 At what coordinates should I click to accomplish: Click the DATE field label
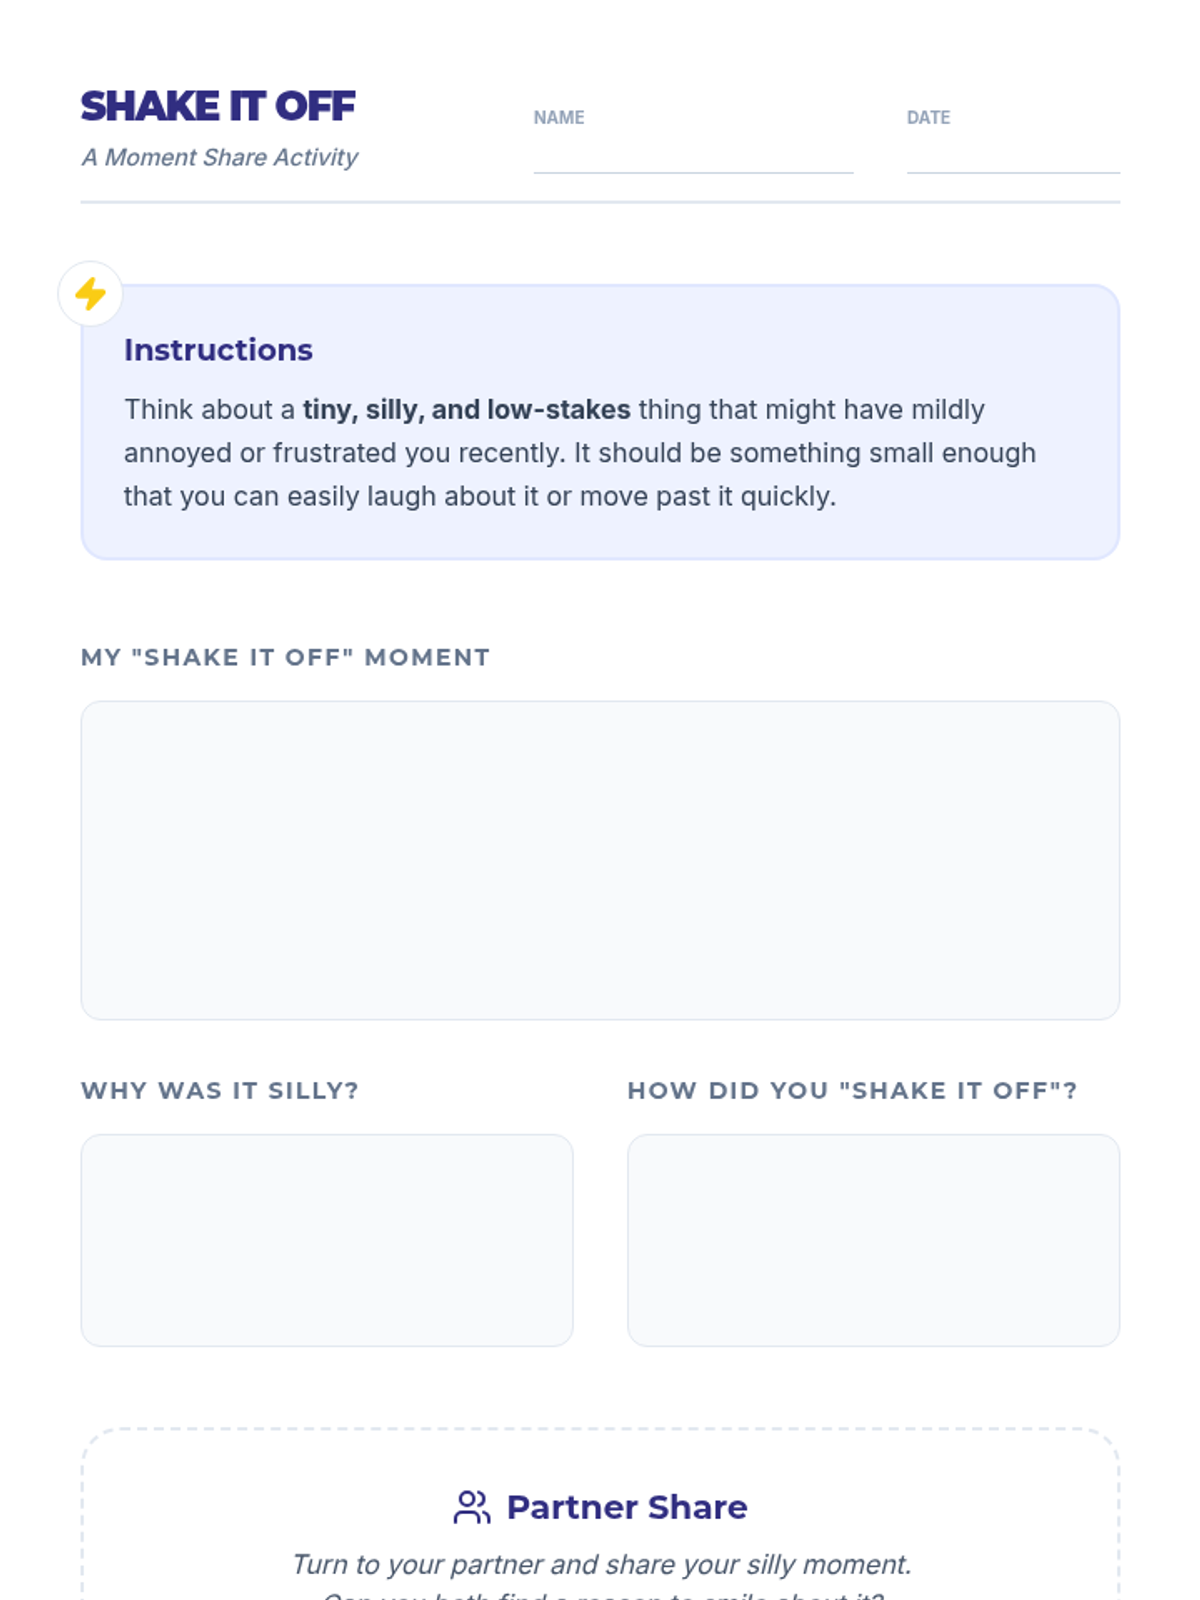(x=928, y=117)
